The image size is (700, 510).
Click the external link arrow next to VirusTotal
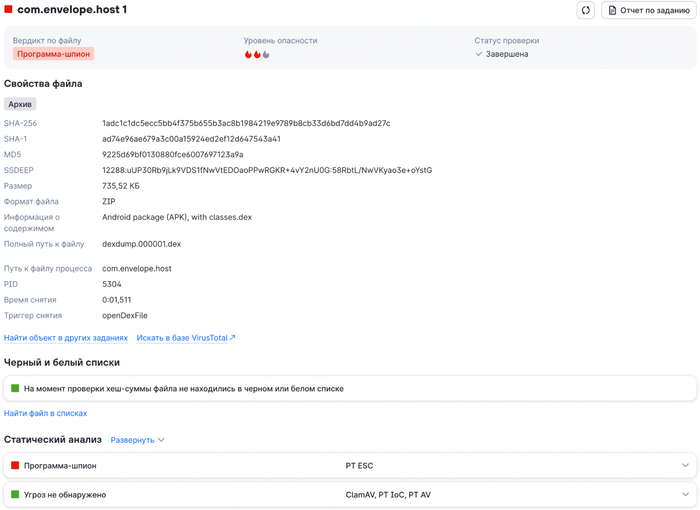click(232, 338)
